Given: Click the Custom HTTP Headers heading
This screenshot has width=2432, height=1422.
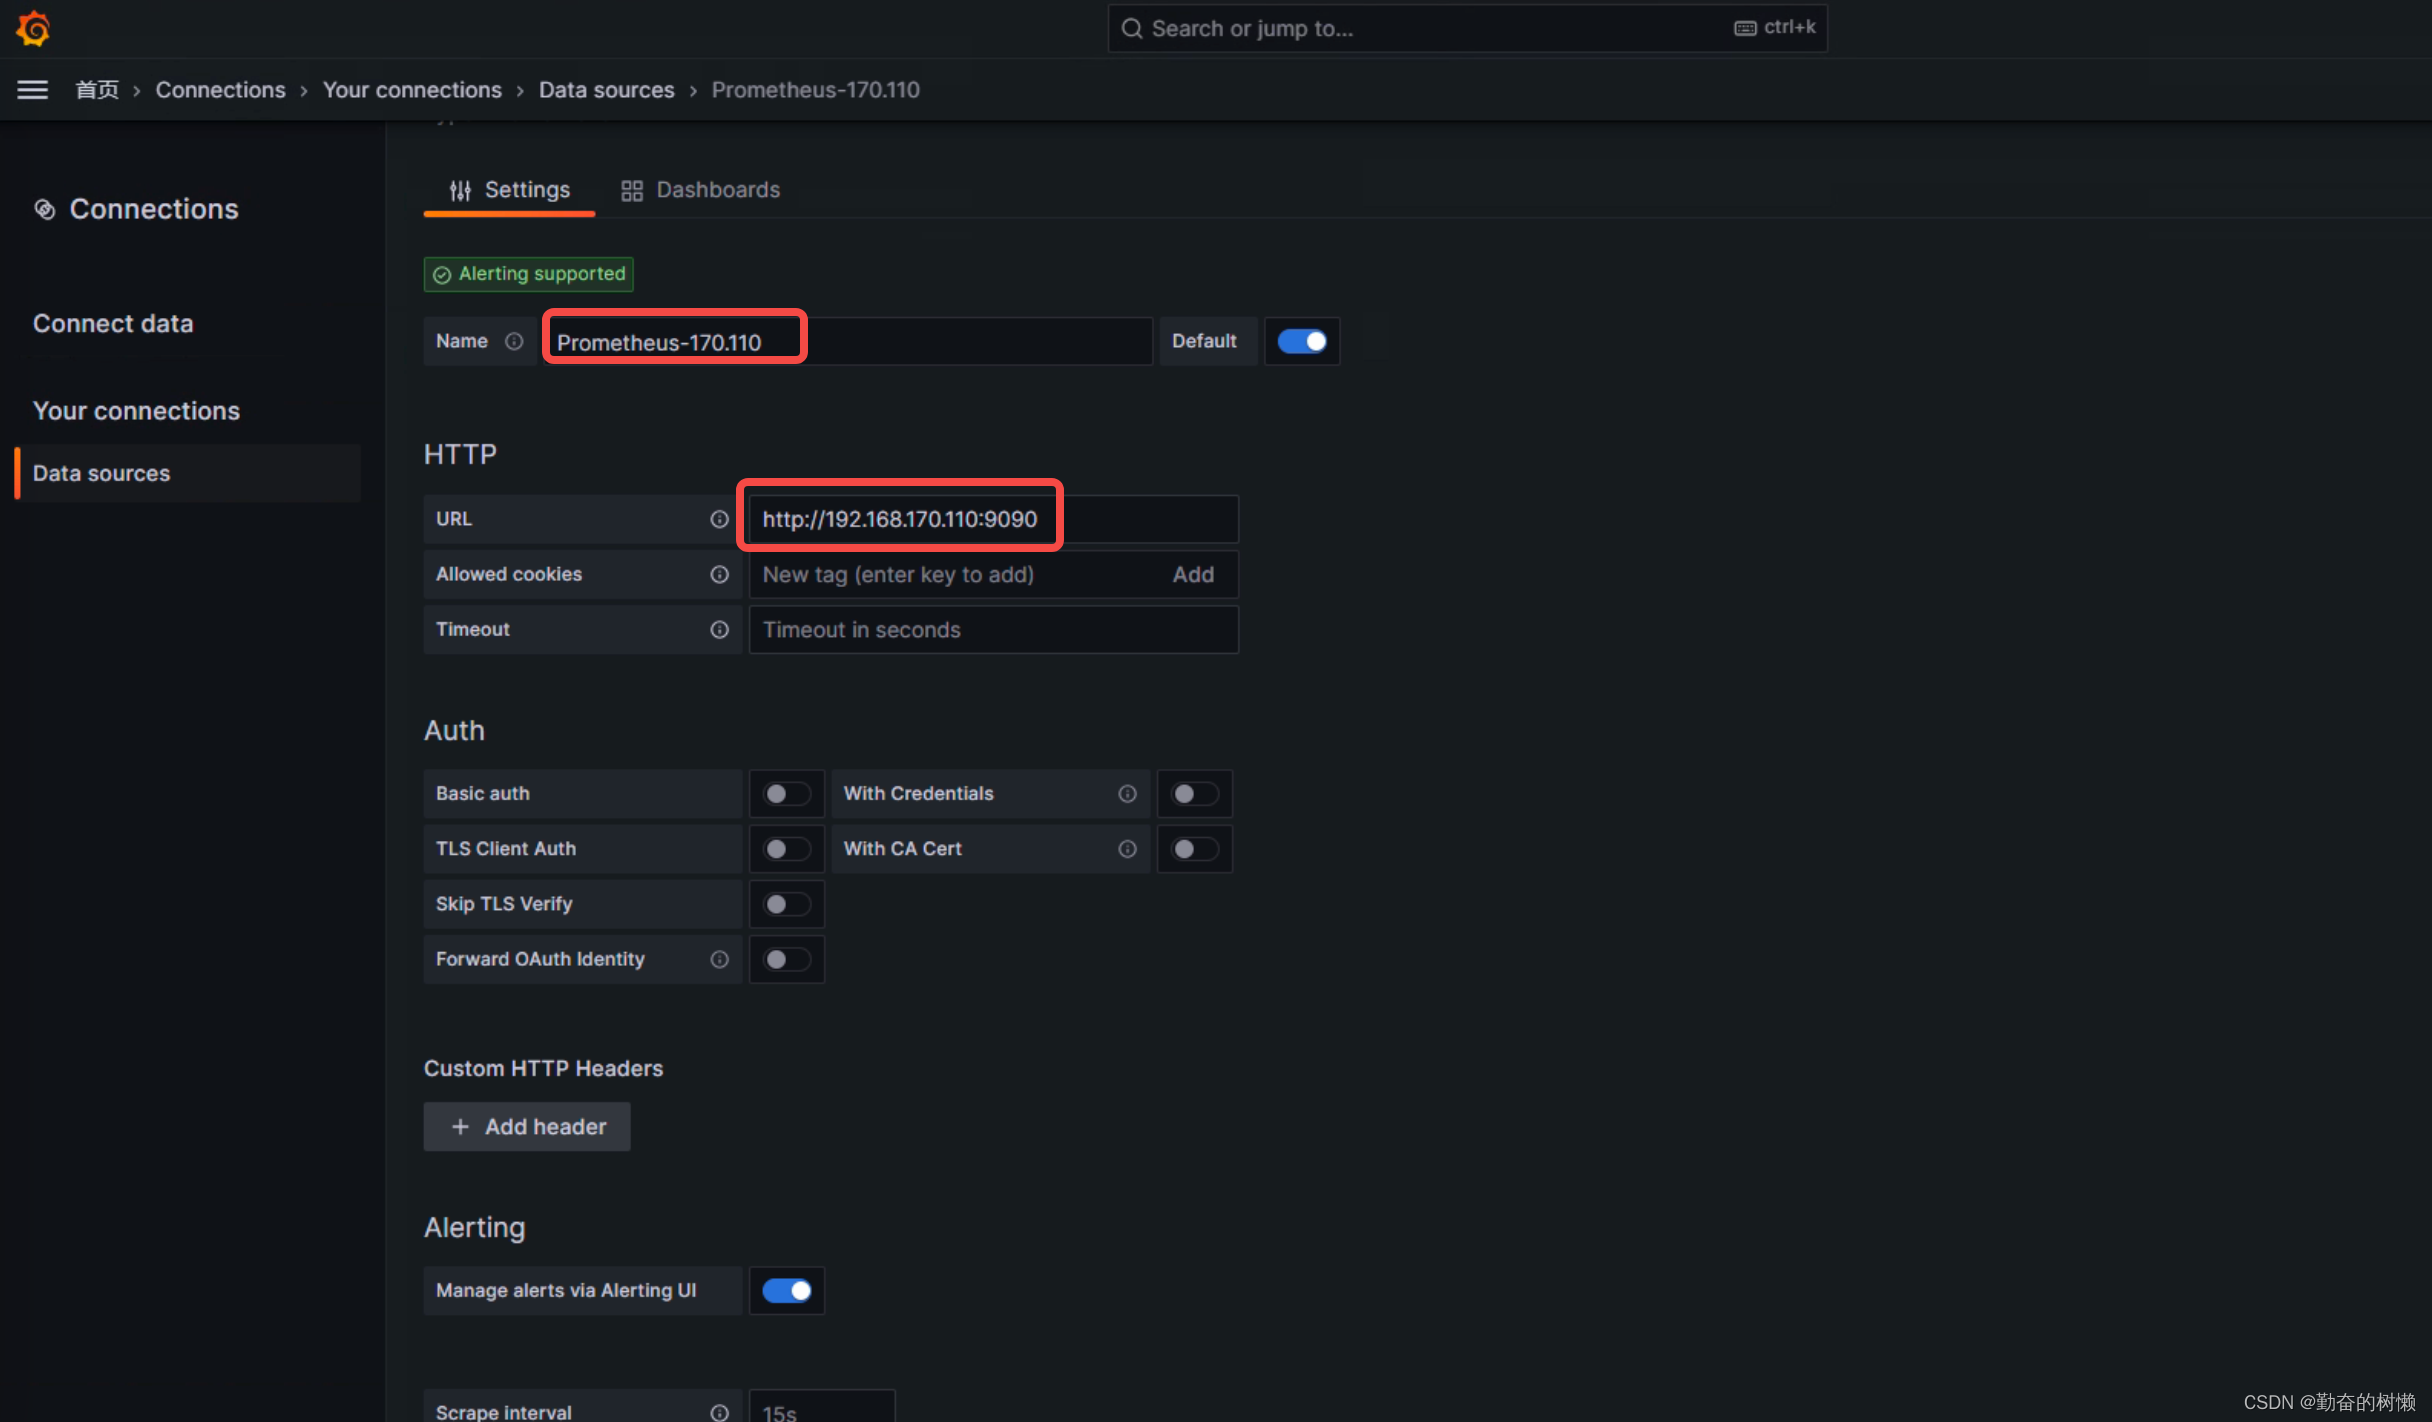Looking at the screenshot, I should click(544, 1069).
